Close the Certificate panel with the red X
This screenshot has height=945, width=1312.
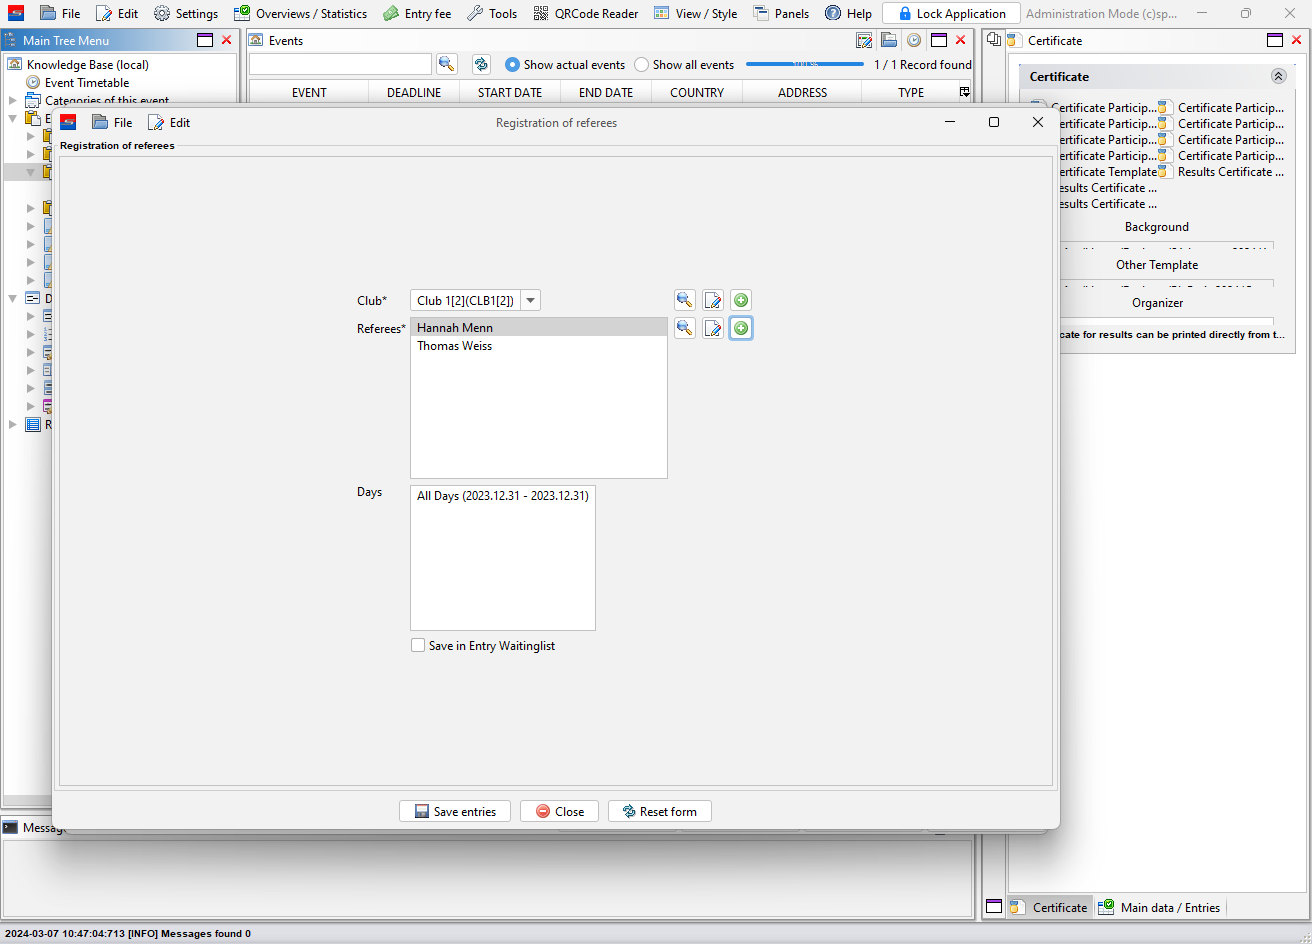pos(1298,40)
